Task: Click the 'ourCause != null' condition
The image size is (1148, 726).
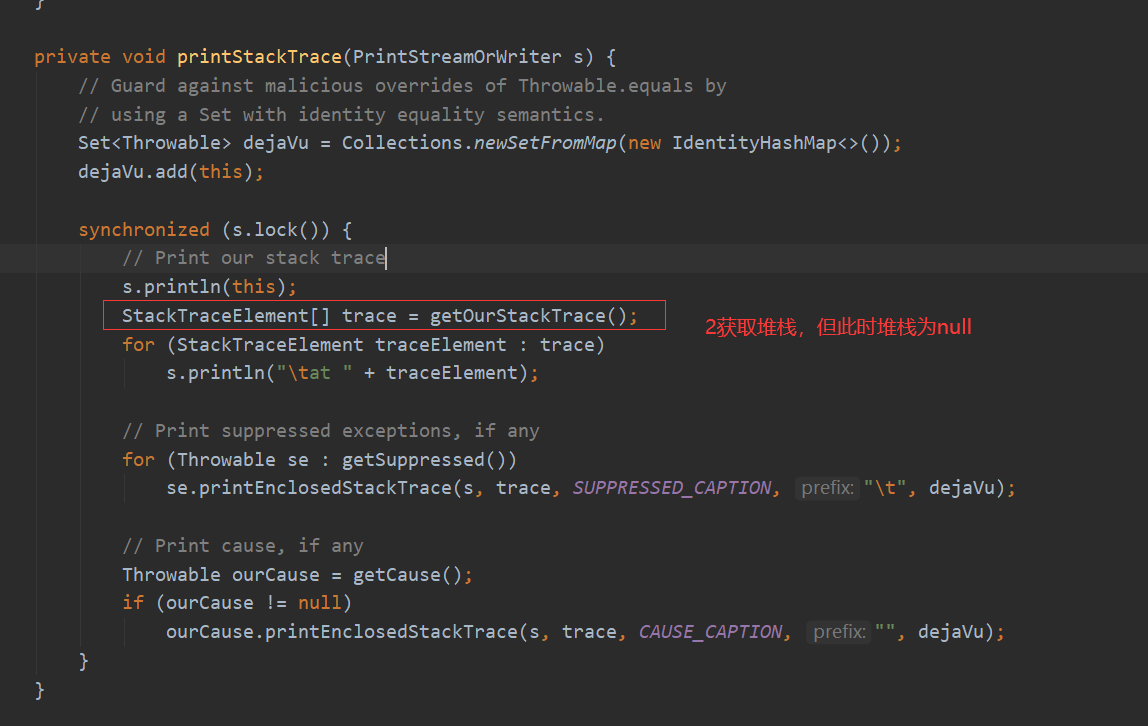Action: pos(254,603)
